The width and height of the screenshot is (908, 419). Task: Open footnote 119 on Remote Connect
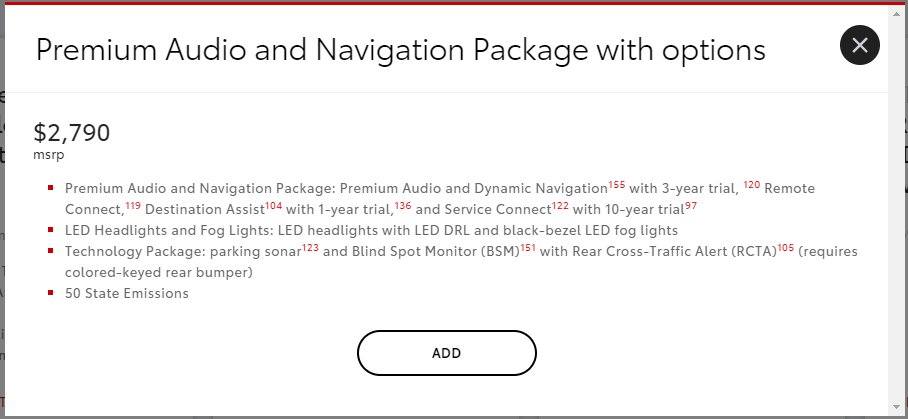click(133, 206)
